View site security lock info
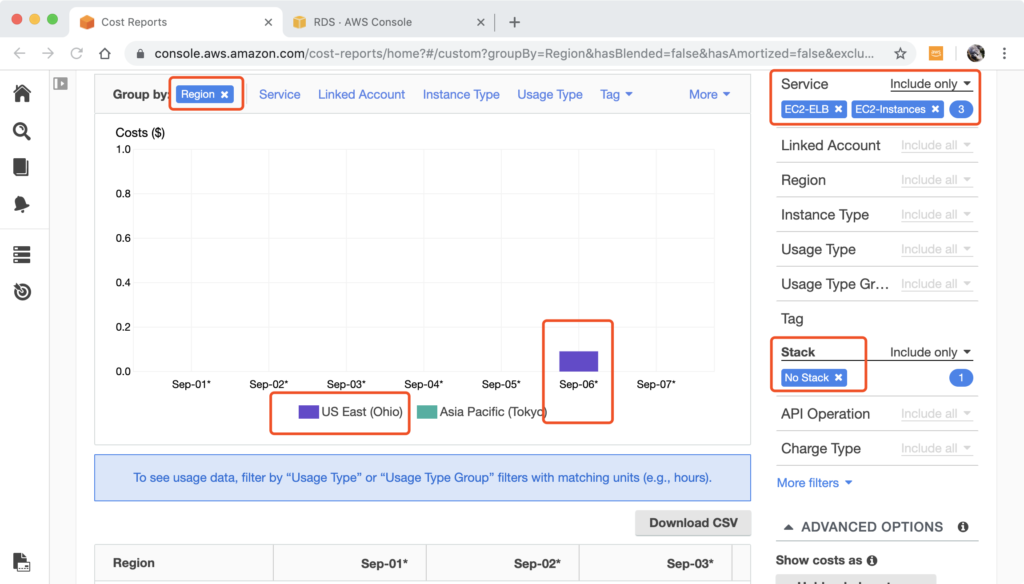Image resolution: width=1024 pixels, height=584 pixels. (140, 54)
